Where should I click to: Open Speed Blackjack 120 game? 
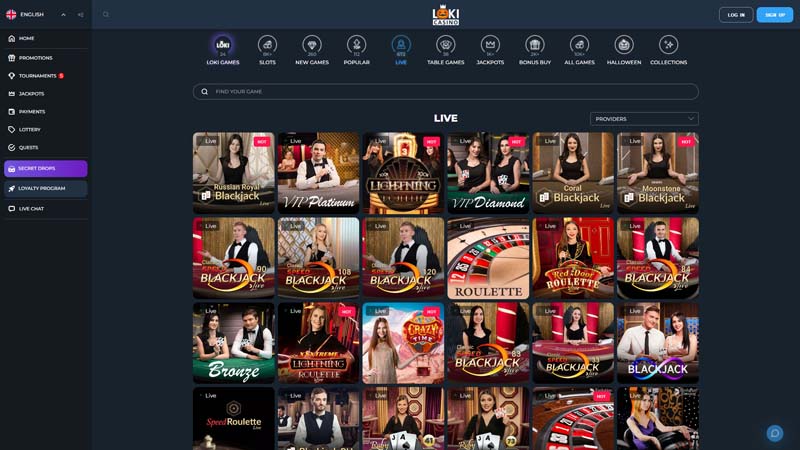[x=403, y=258]
